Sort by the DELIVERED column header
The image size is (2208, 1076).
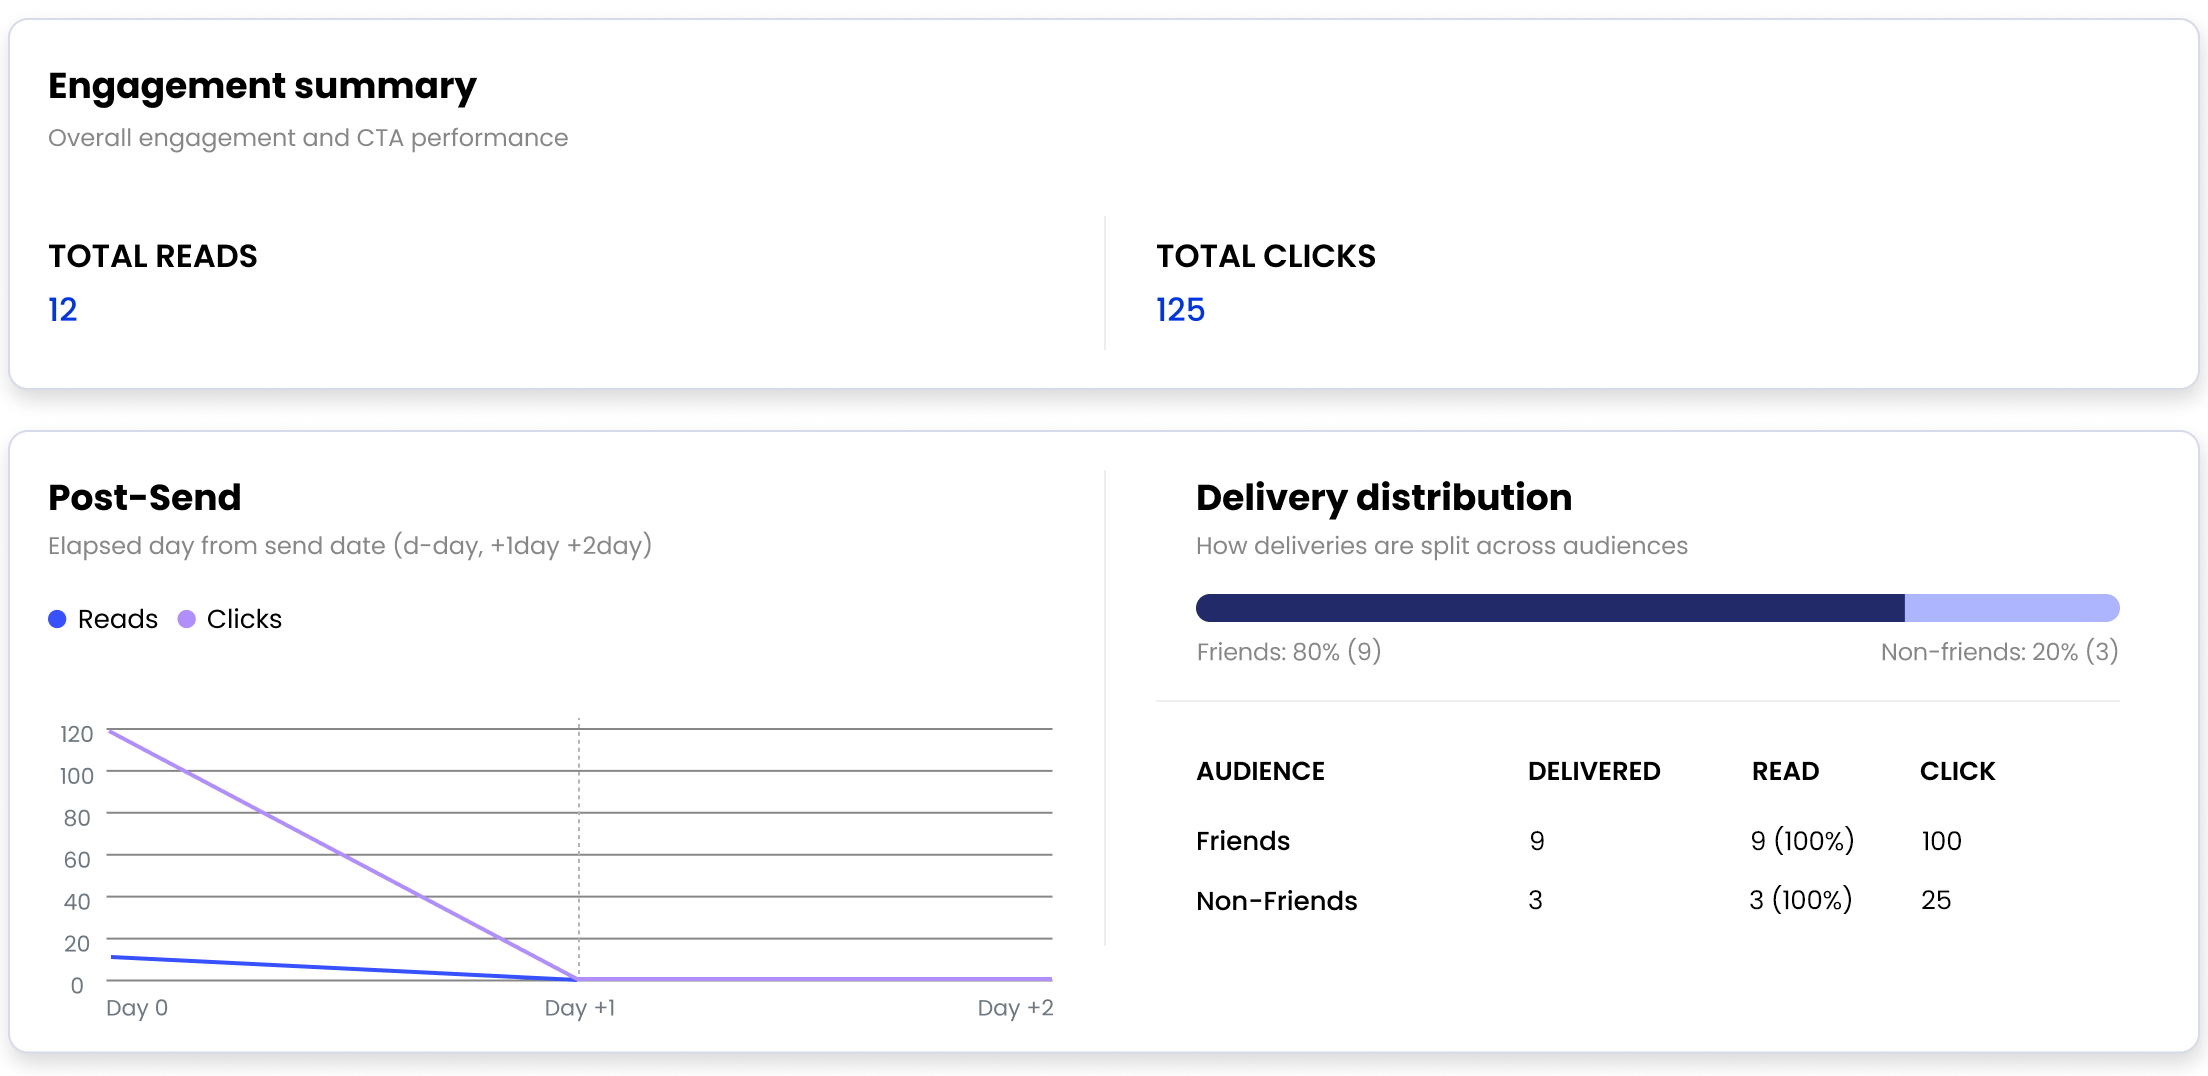[1593, 771]
